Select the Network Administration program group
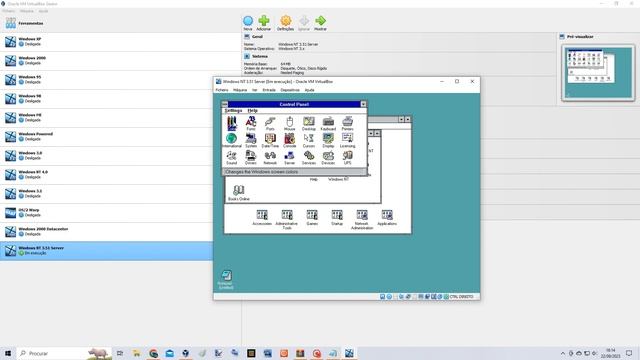The width and height of the screenshot is (640, 360). [362, 220]
